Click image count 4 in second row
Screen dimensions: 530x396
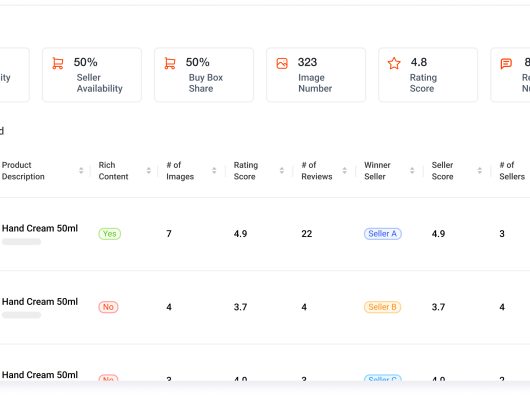click(169, 307)
